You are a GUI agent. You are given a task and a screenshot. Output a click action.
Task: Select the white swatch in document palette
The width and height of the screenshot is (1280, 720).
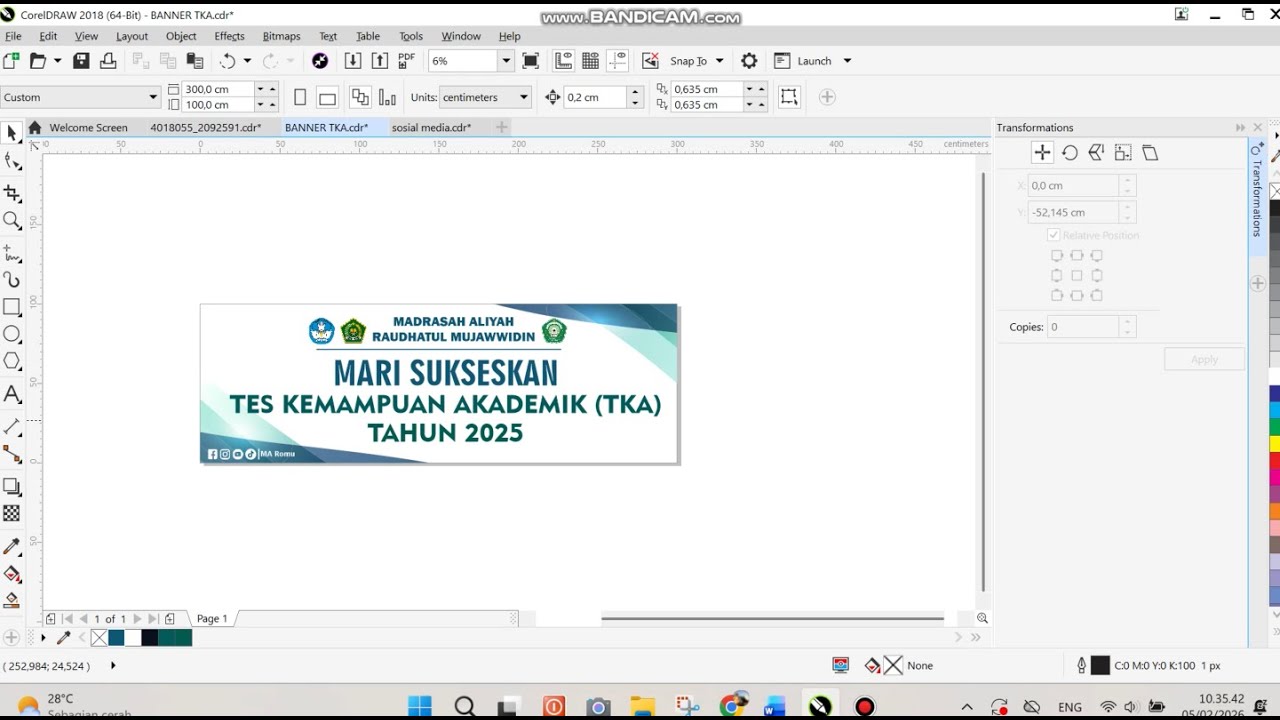click(x=132, y=638)
